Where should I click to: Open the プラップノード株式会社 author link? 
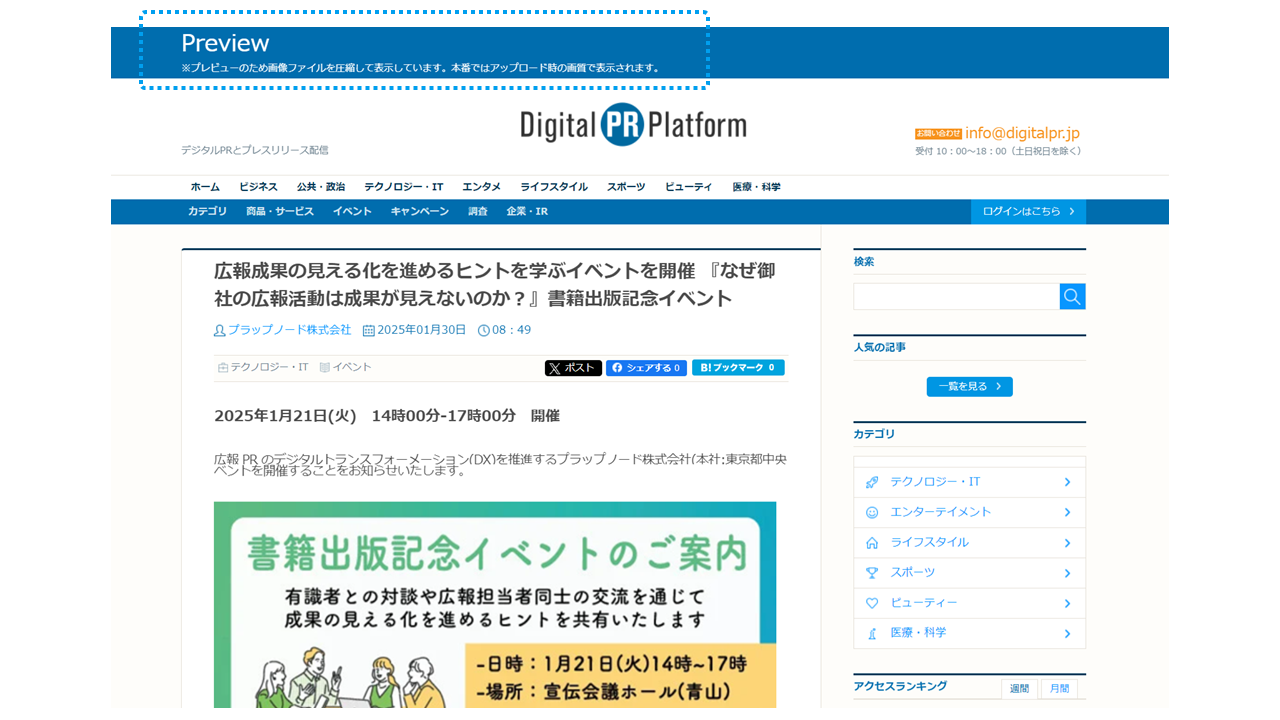point(289,330)
